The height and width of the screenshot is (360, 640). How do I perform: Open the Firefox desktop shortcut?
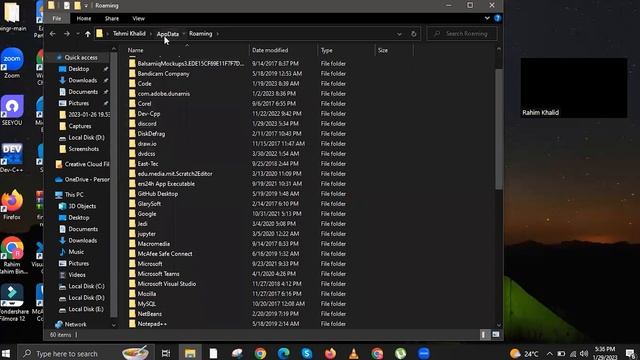tap(12, 205)
